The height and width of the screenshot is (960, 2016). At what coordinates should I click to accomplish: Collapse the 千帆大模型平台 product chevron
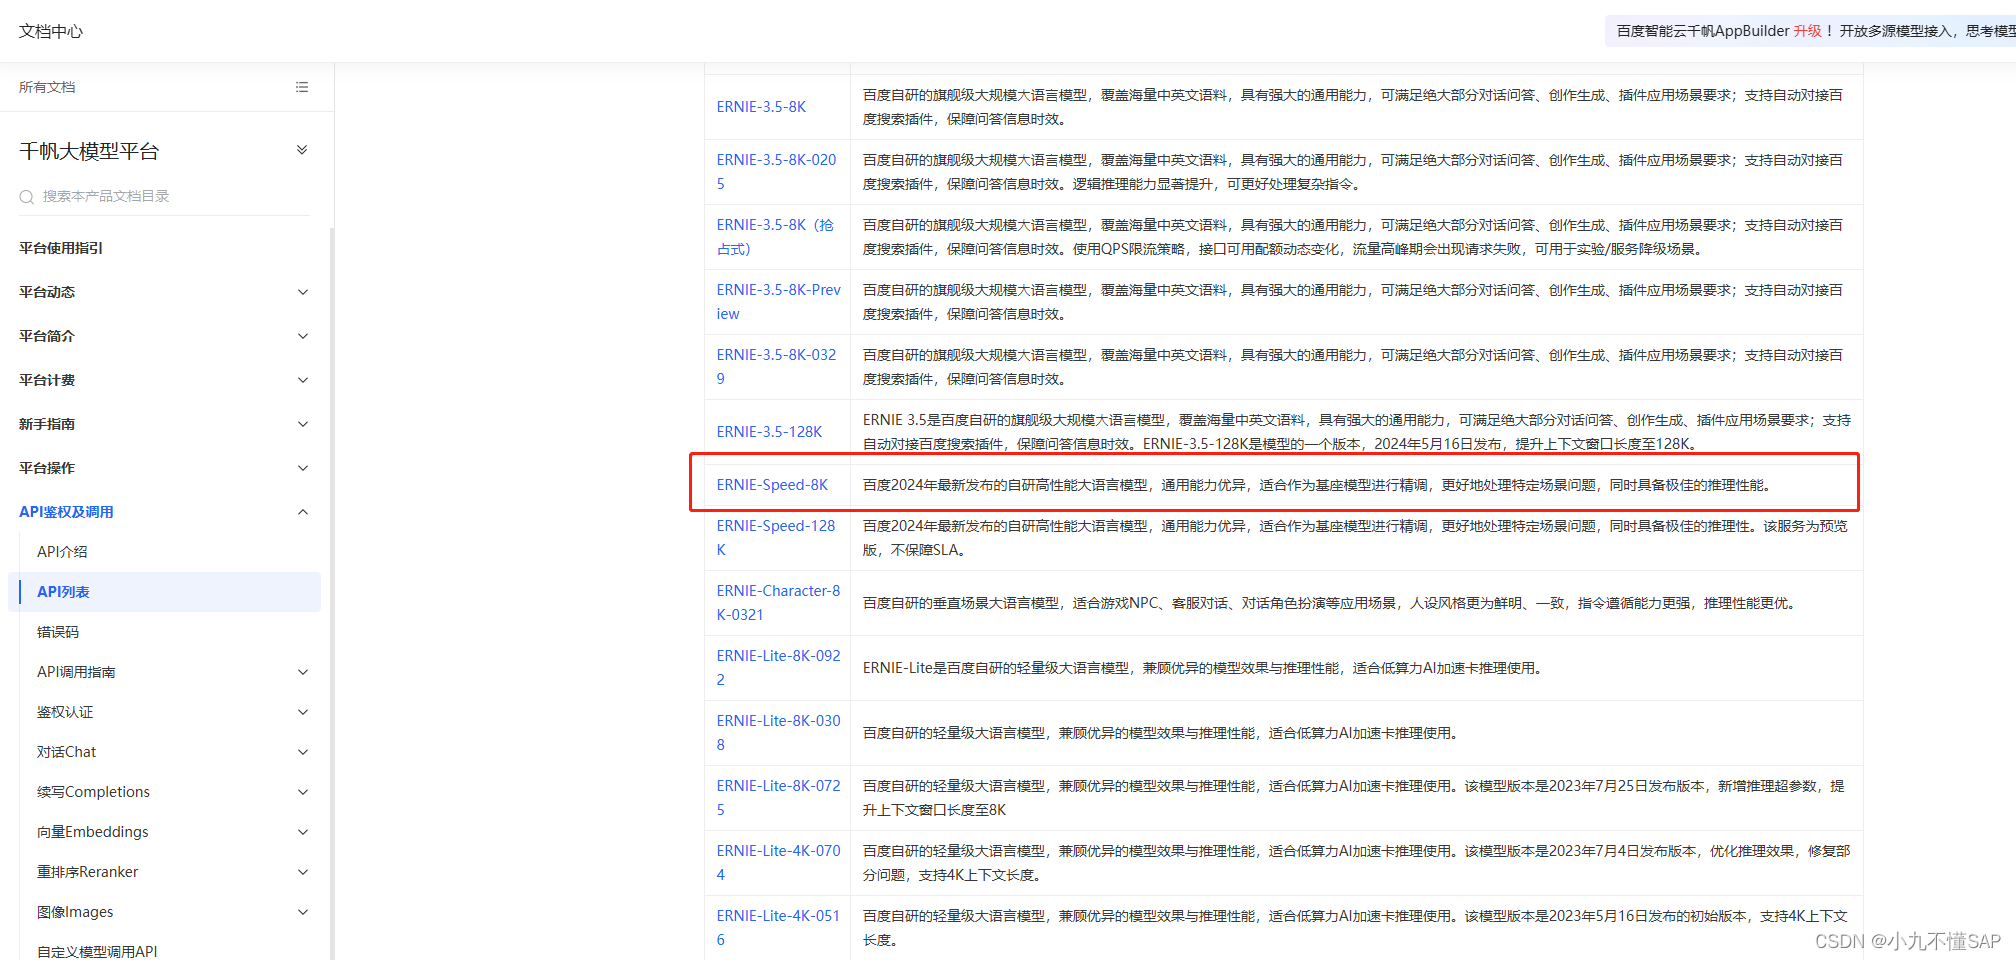pos(302,150)
